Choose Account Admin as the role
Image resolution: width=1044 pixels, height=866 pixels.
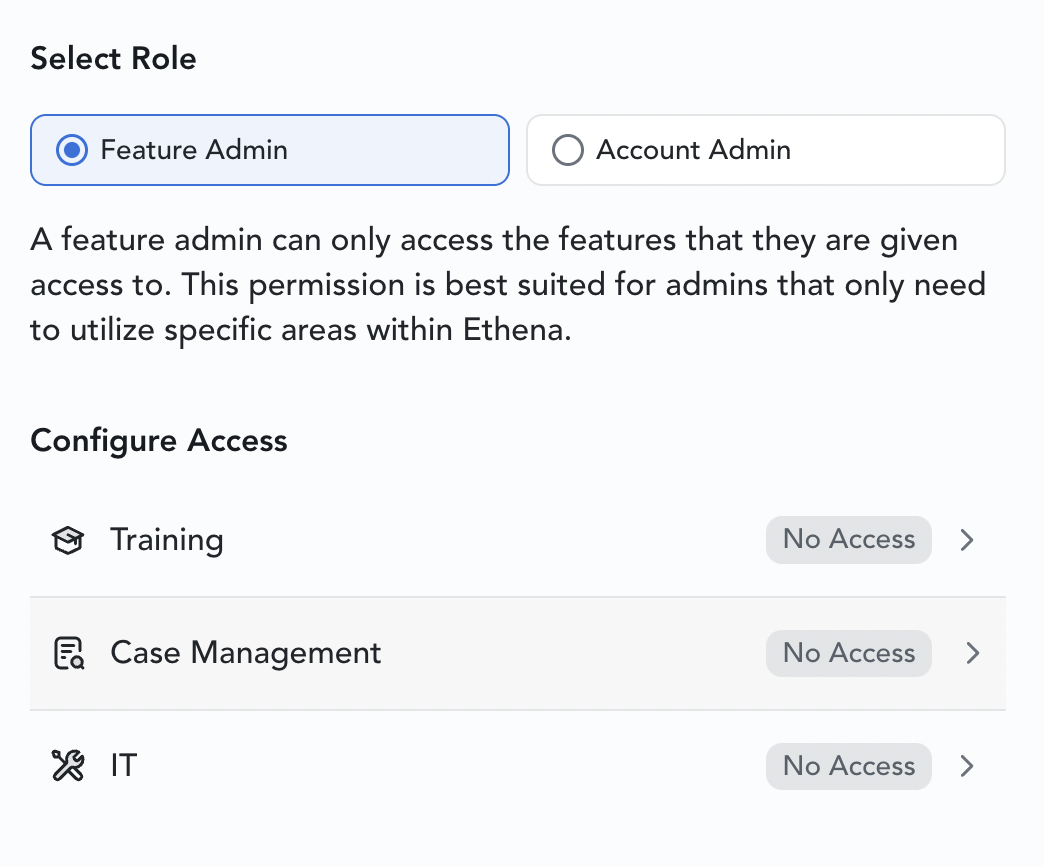(x=765, y=150)
